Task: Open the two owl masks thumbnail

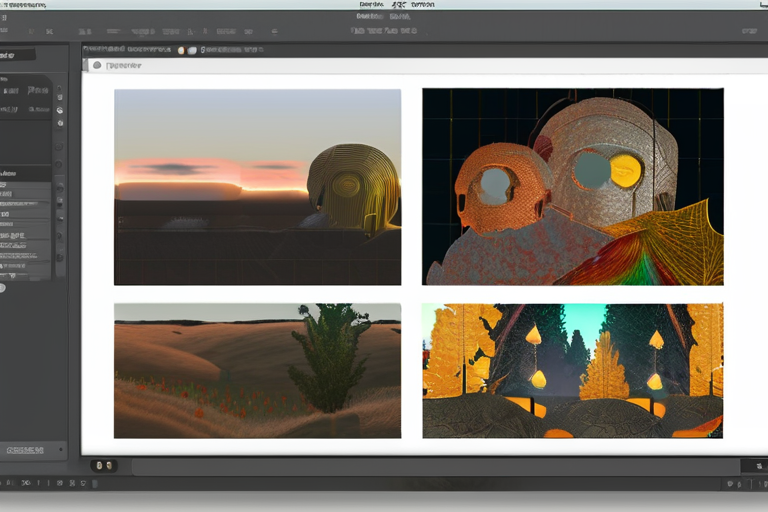Action: tap(573, 187)
